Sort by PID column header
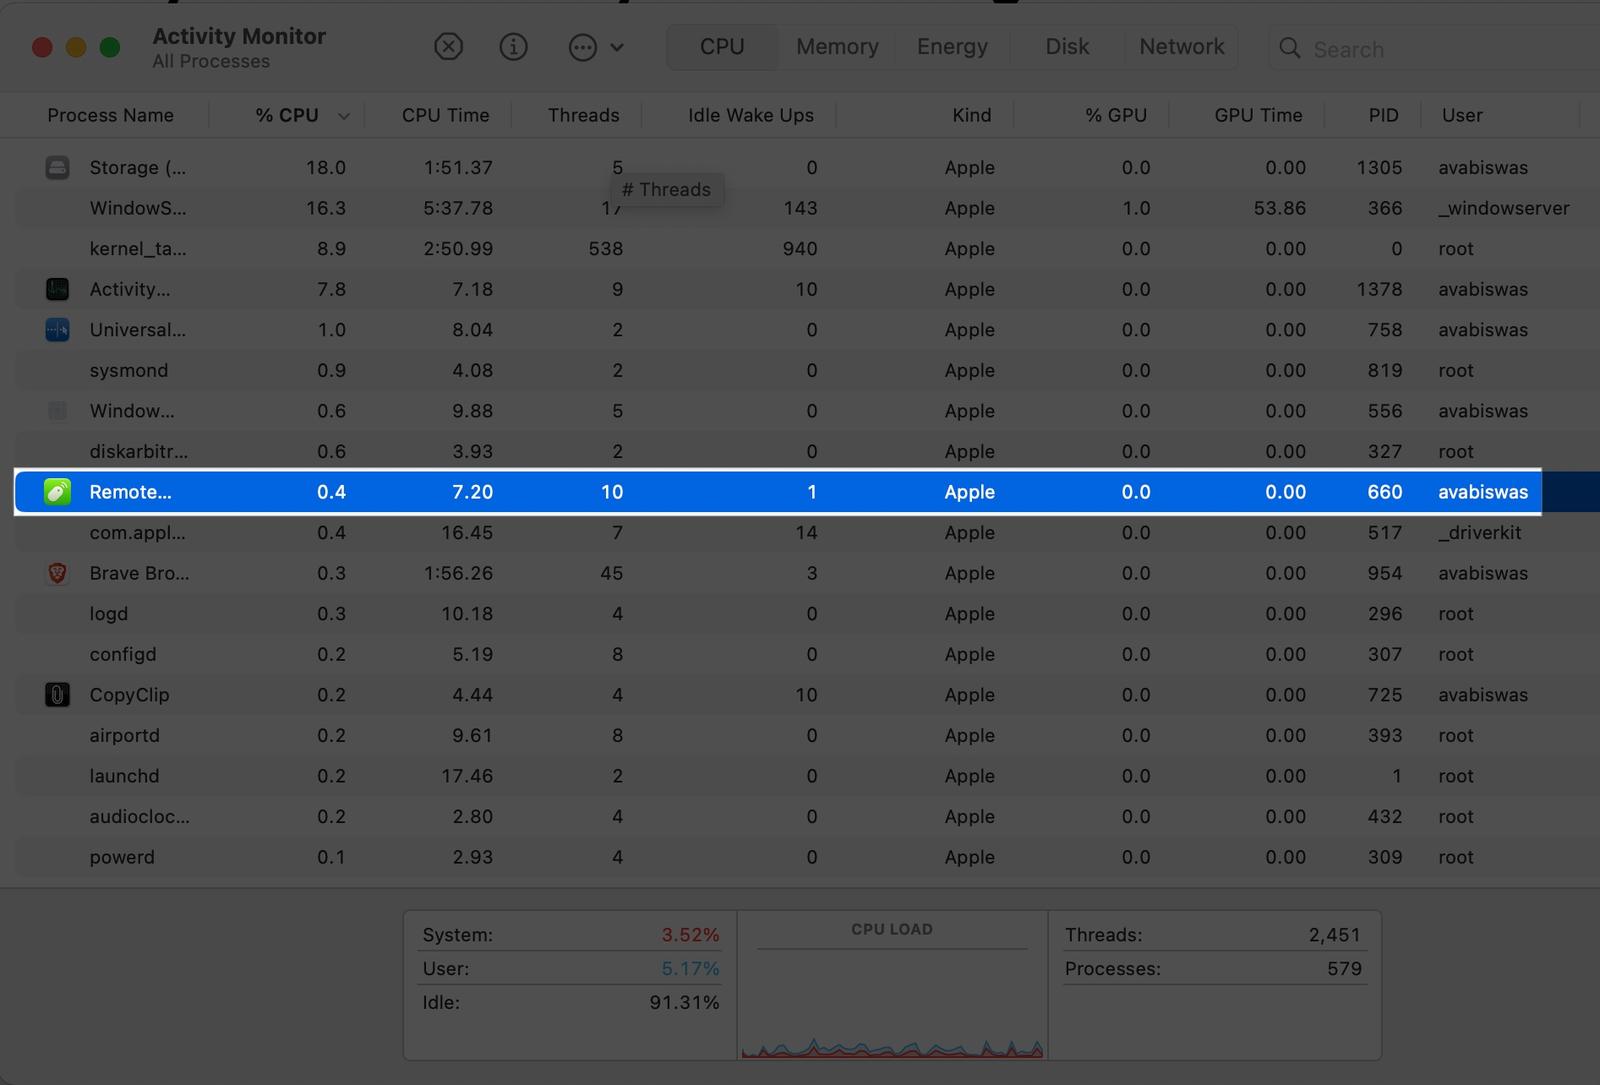This screenshot has height=1085, width=1600. 1384,115
